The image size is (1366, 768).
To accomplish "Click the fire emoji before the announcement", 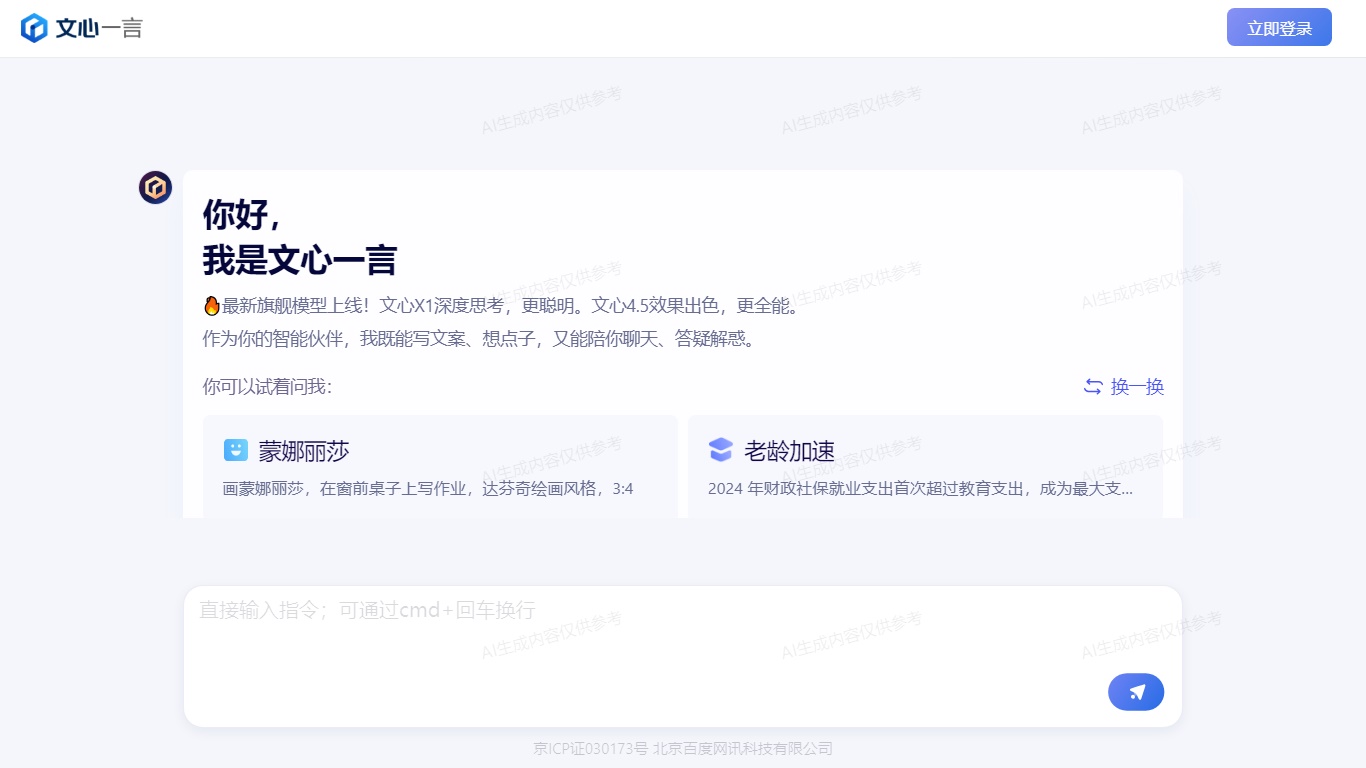I will (x=211, y=306).
